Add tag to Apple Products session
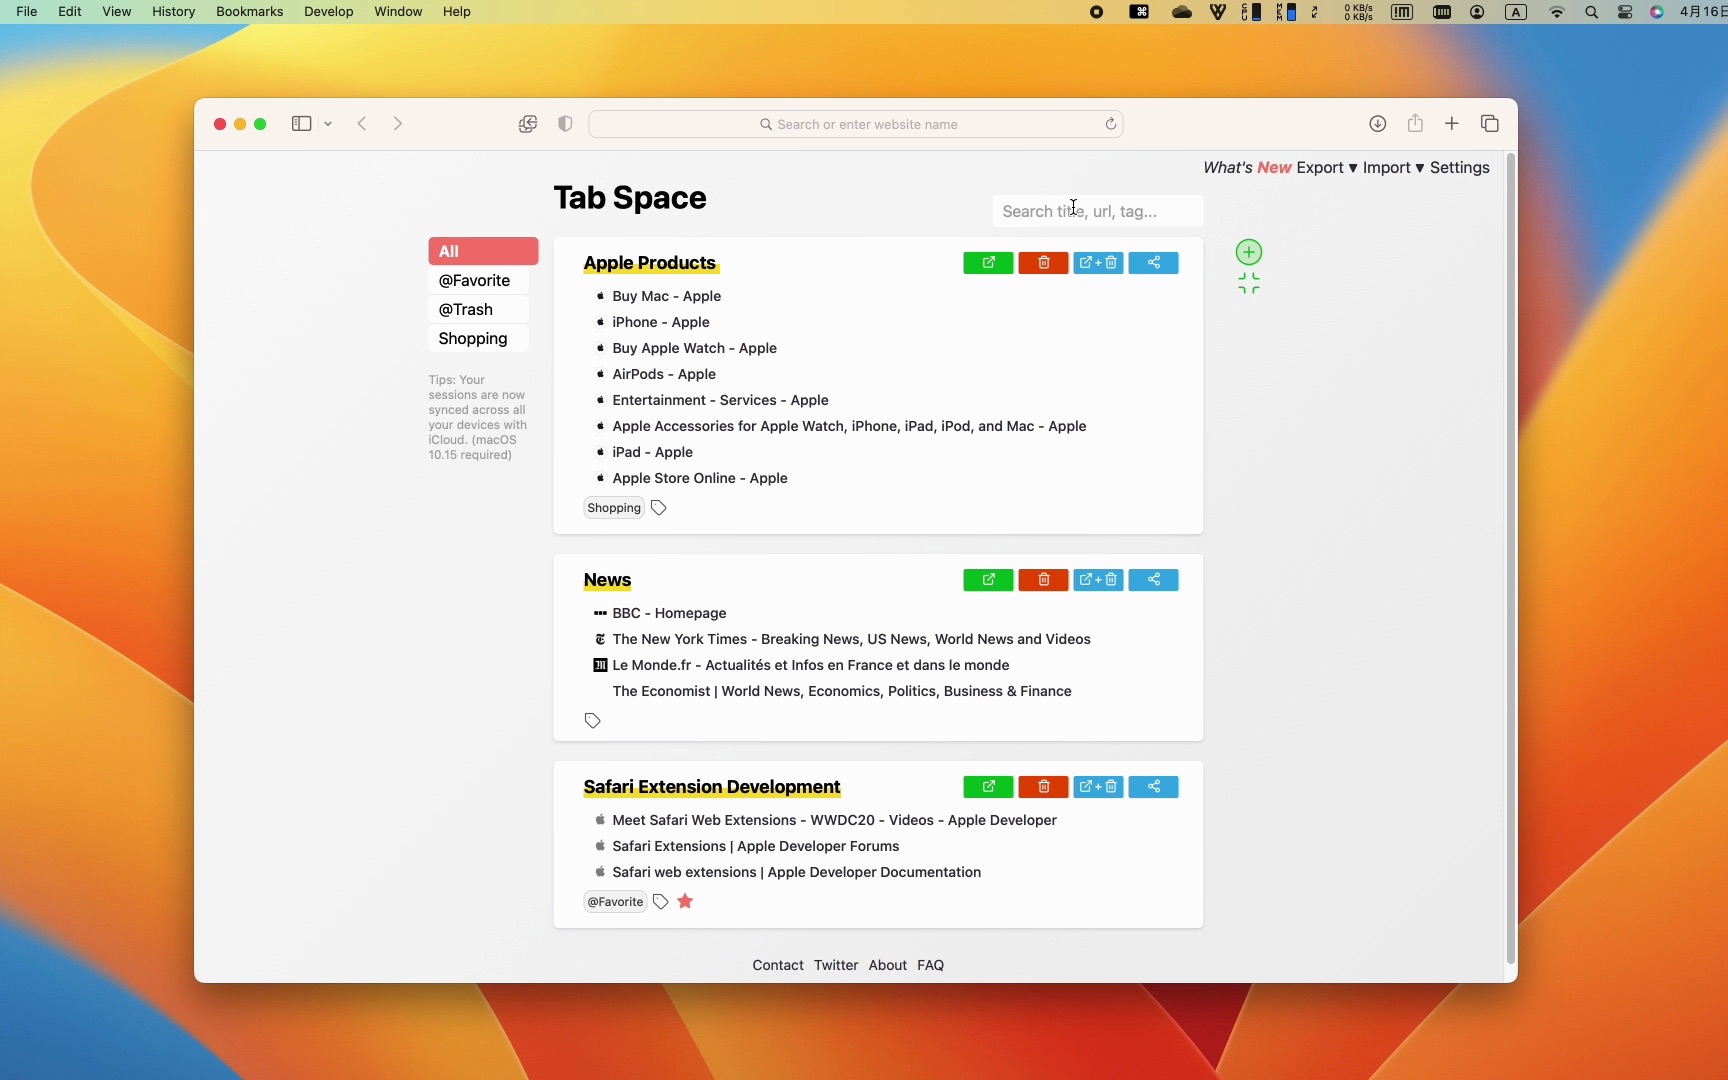The height and width of the screenshot is (1080, 1728). tap(659, 508)
